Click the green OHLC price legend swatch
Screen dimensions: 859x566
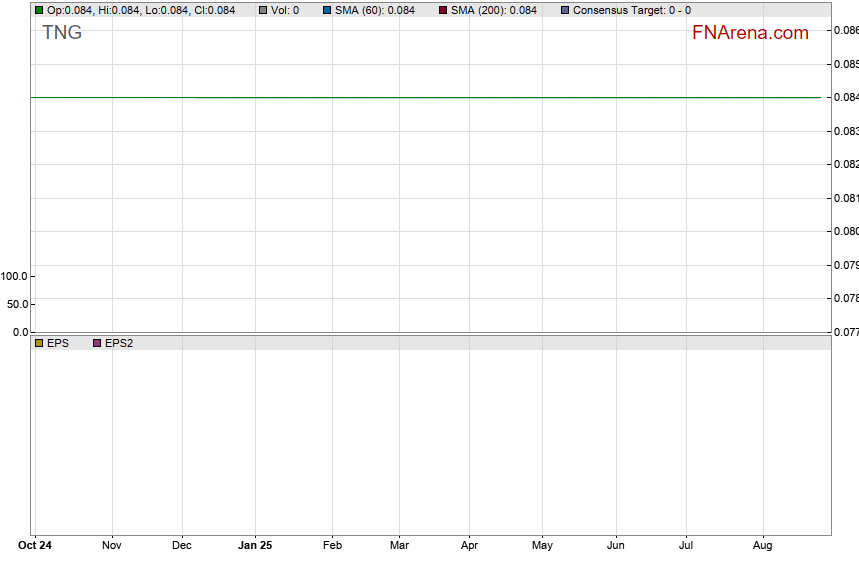(39, 10)
